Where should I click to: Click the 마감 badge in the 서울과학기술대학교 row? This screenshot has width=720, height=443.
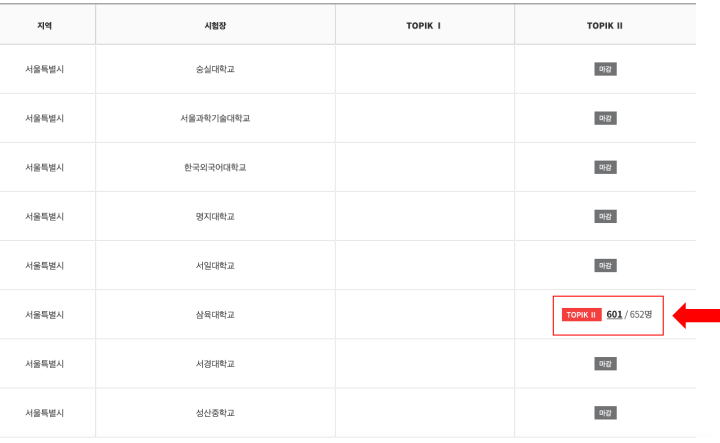tap(605, 118)
